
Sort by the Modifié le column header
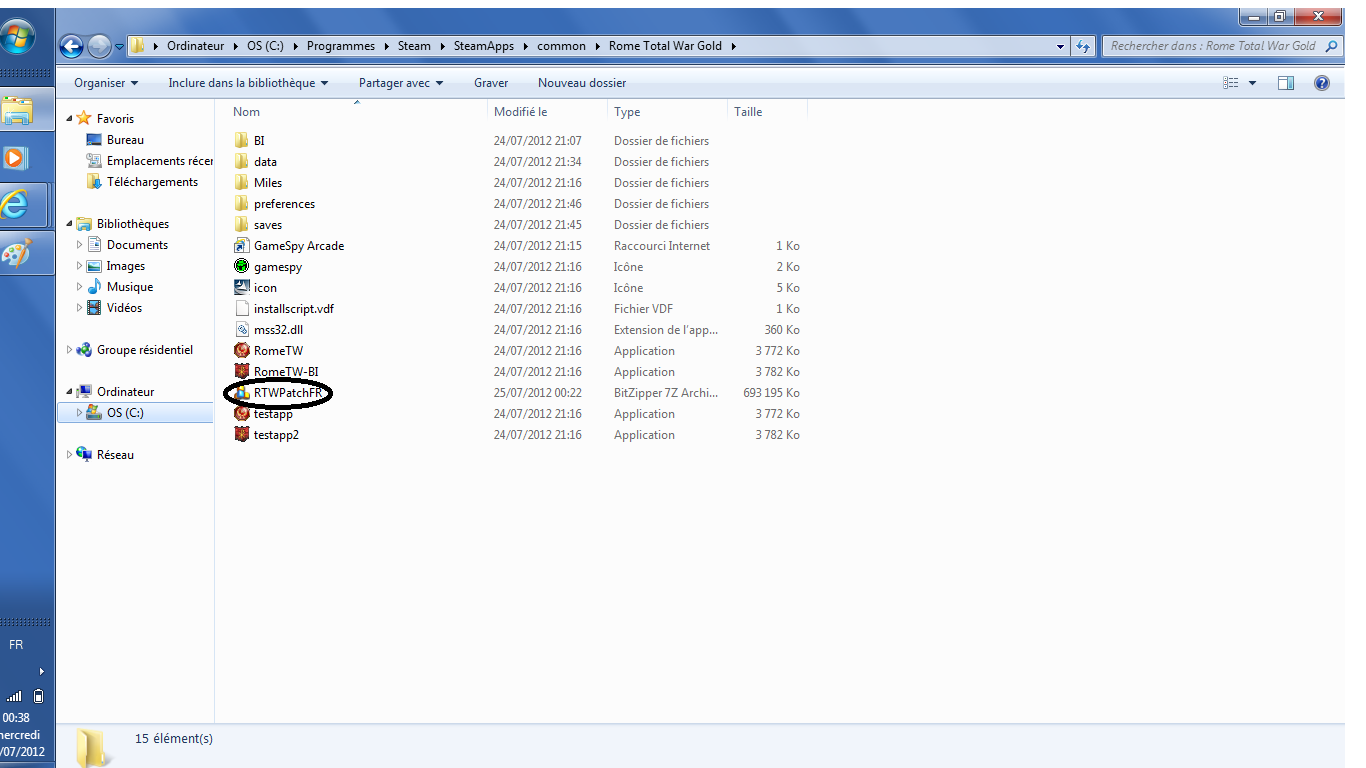tap(548, 112)
